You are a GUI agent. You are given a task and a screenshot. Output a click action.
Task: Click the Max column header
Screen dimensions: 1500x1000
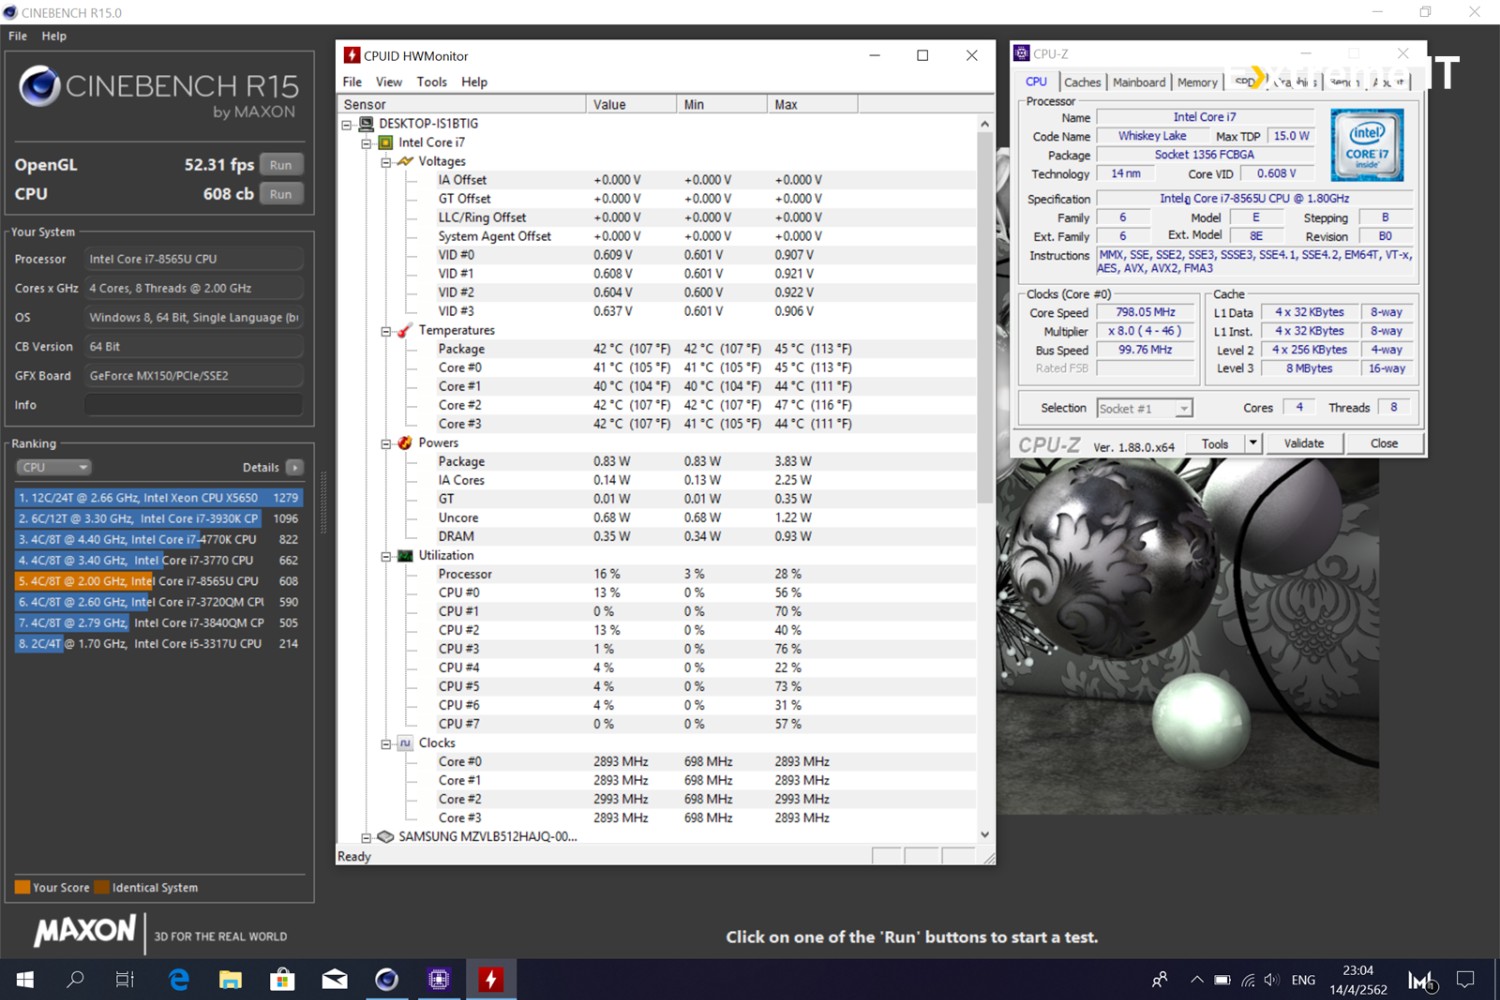coord(812,104)
